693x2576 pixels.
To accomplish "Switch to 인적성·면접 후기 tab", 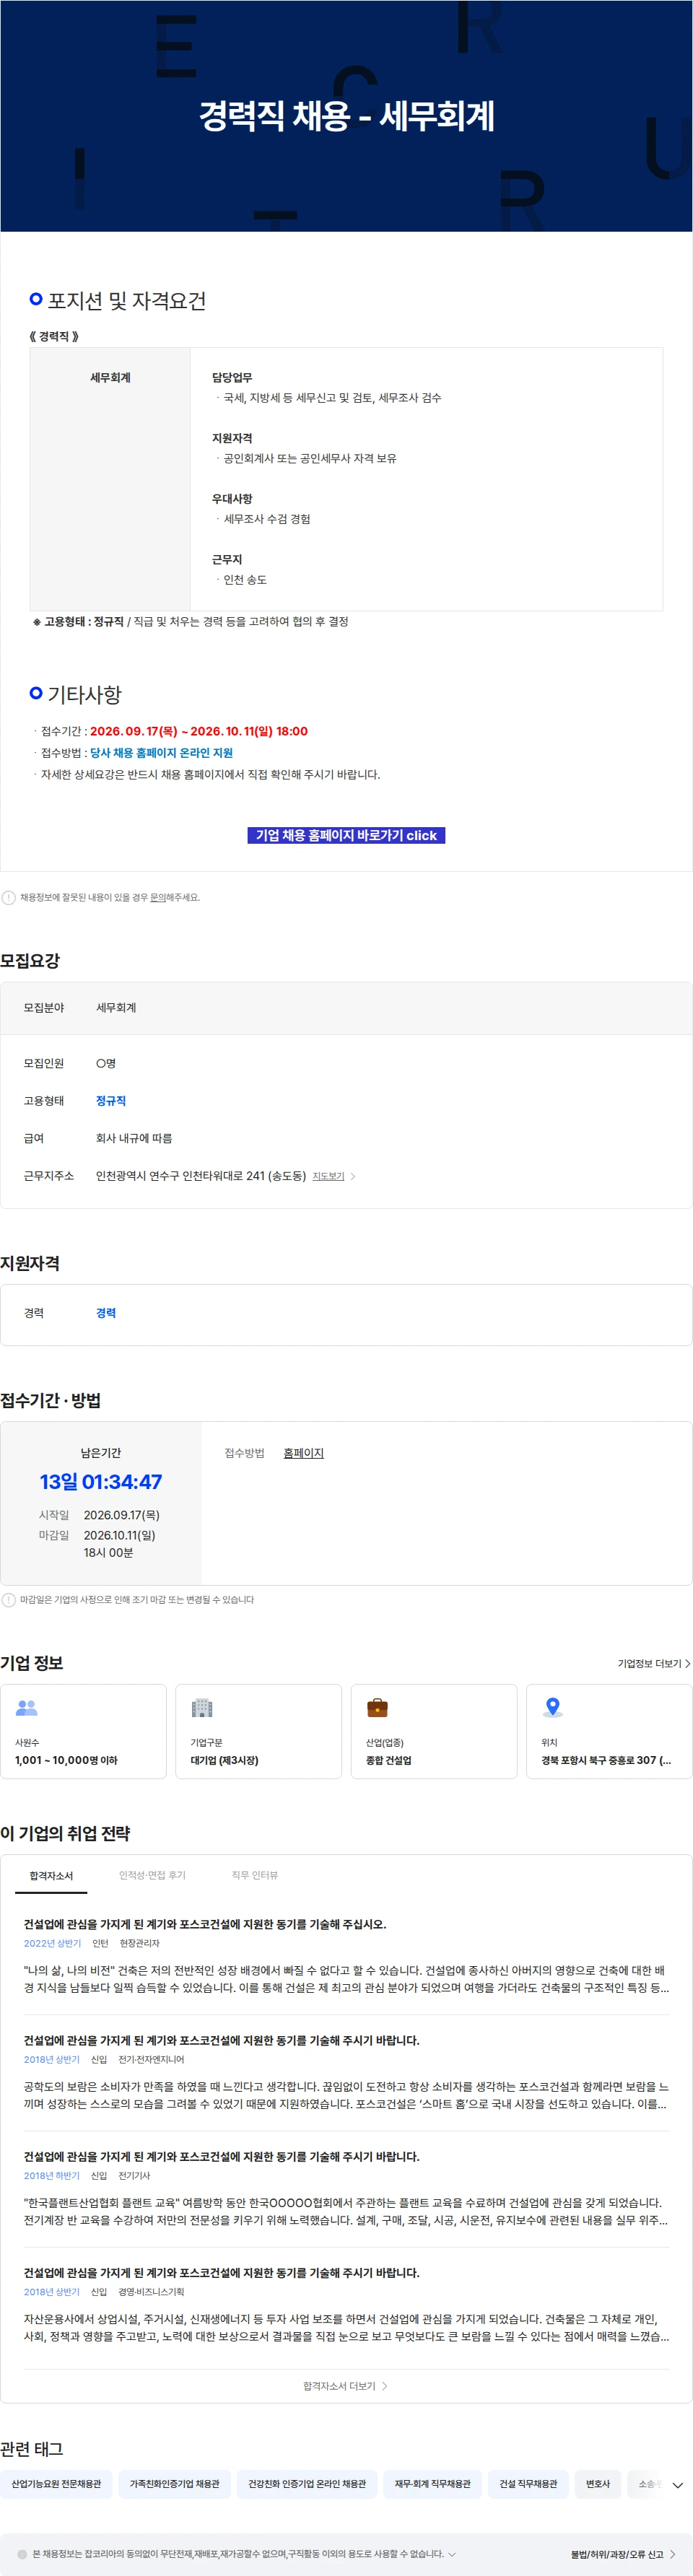I will point(152,1875).
